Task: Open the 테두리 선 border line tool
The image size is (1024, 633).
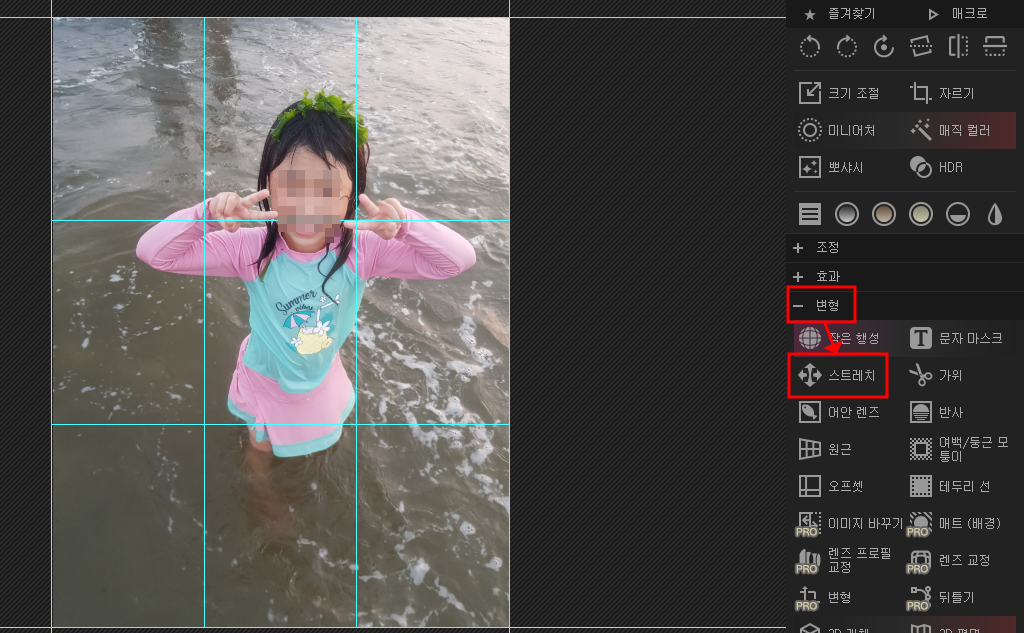Action: pyautogui.click(x=950, y=486)
